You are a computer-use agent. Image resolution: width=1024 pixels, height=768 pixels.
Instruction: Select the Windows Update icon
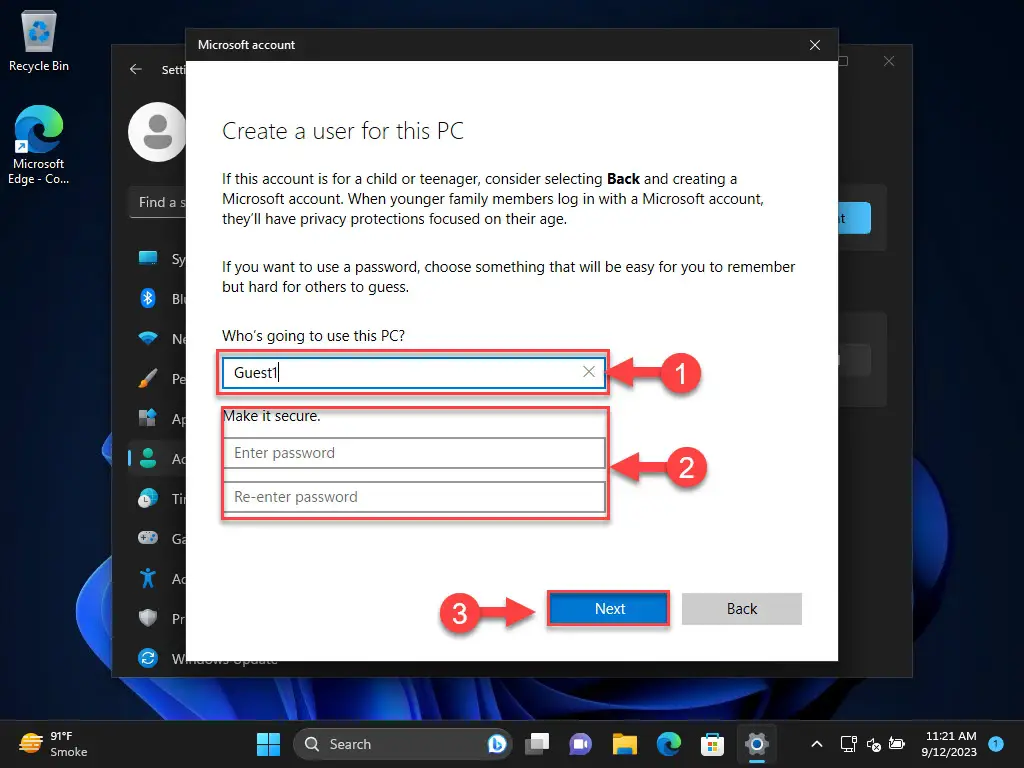(x=148, y=658)
